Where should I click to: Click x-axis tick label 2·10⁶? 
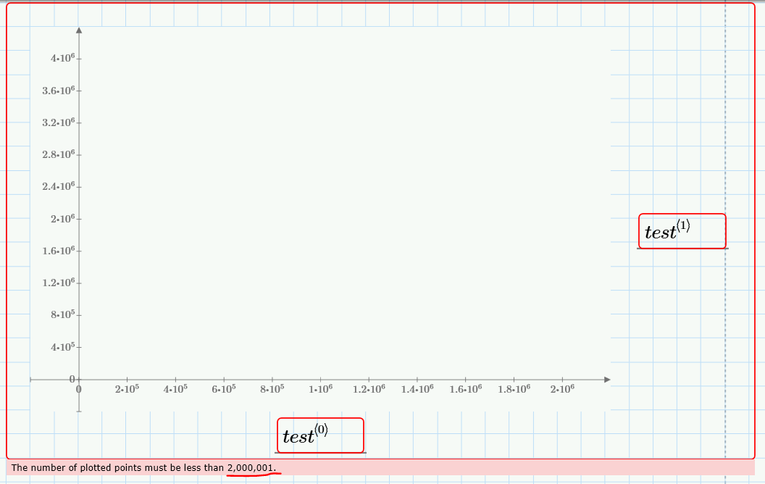click(x=562, y=389)
